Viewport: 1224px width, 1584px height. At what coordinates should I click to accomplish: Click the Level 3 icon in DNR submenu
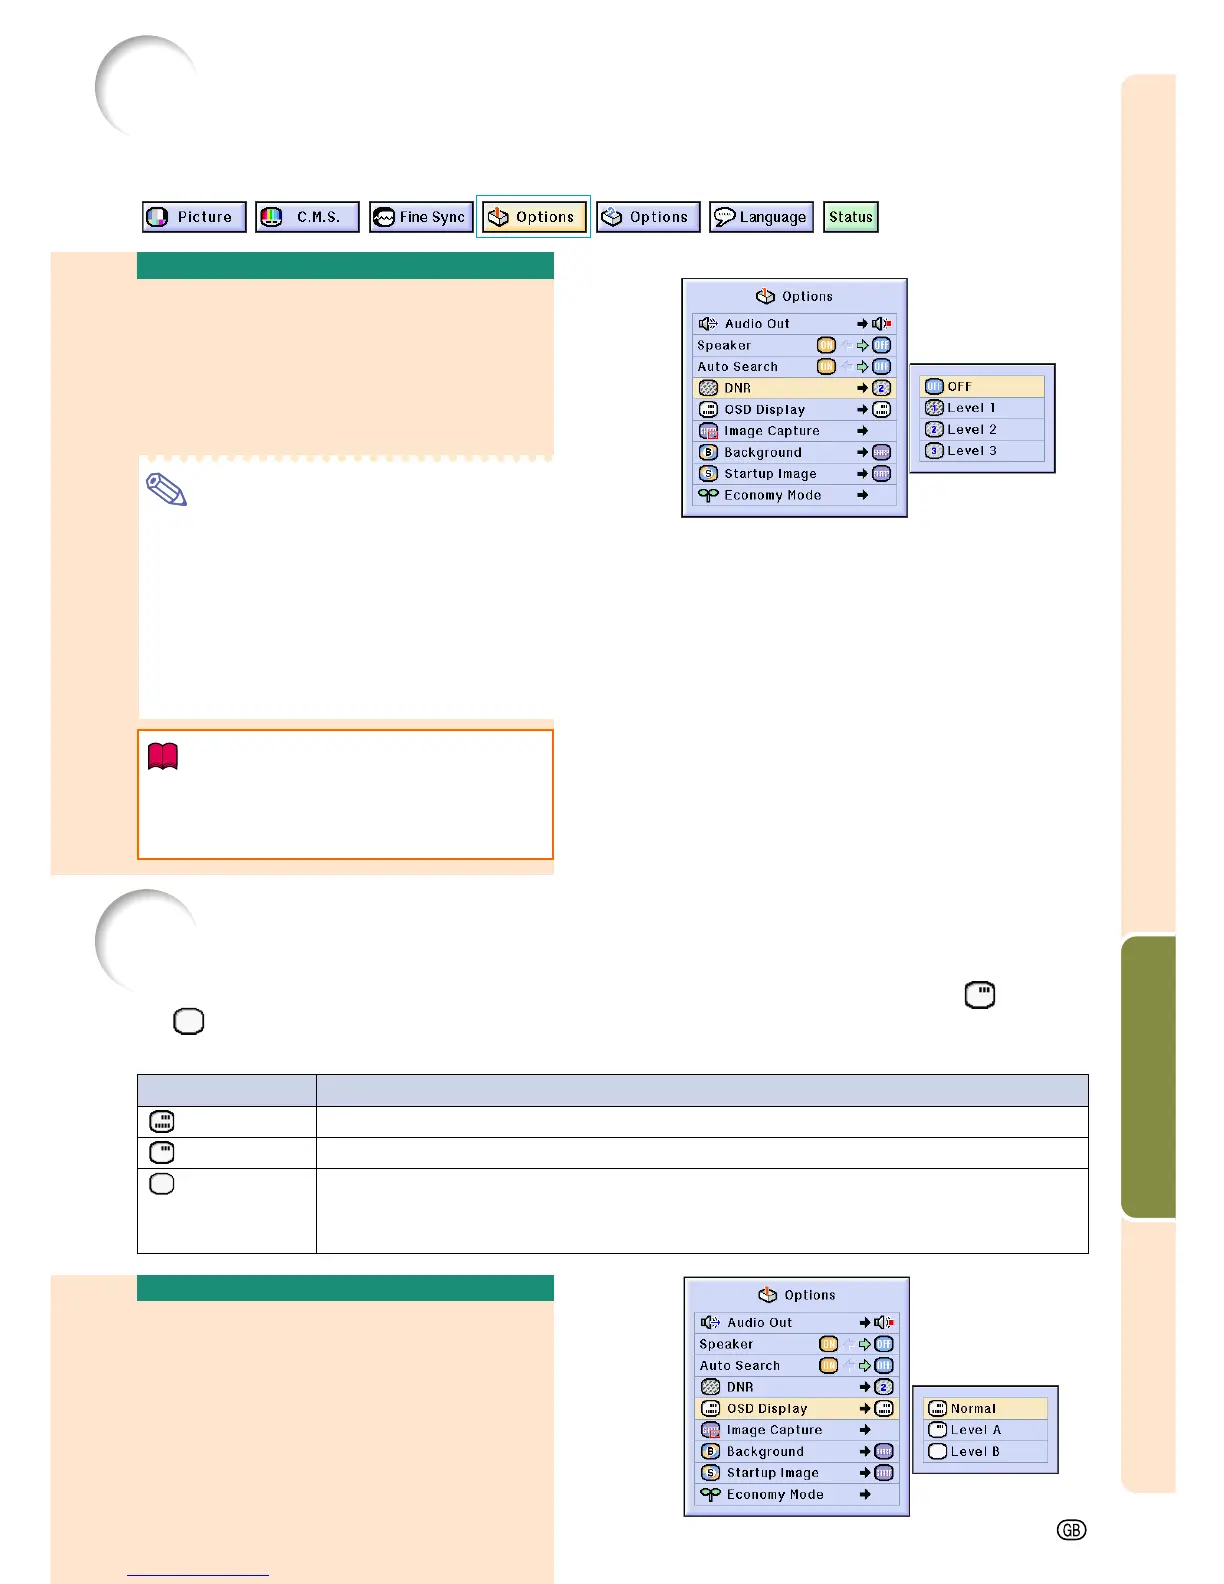tap(934, 451)
